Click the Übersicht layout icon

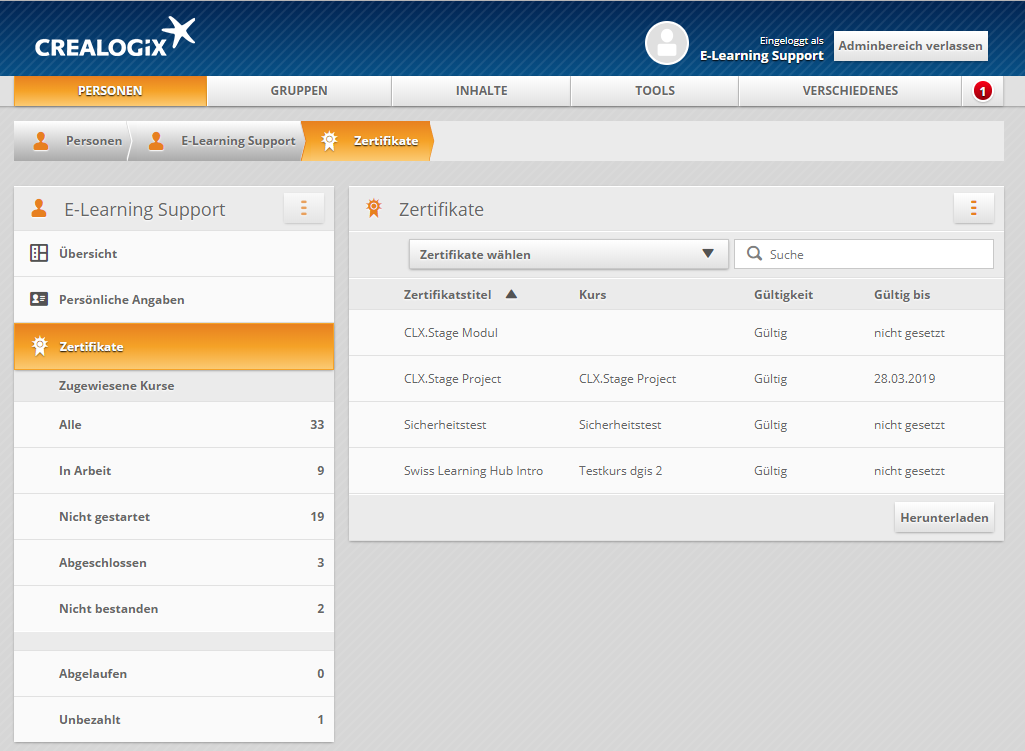tap(39, 253)
